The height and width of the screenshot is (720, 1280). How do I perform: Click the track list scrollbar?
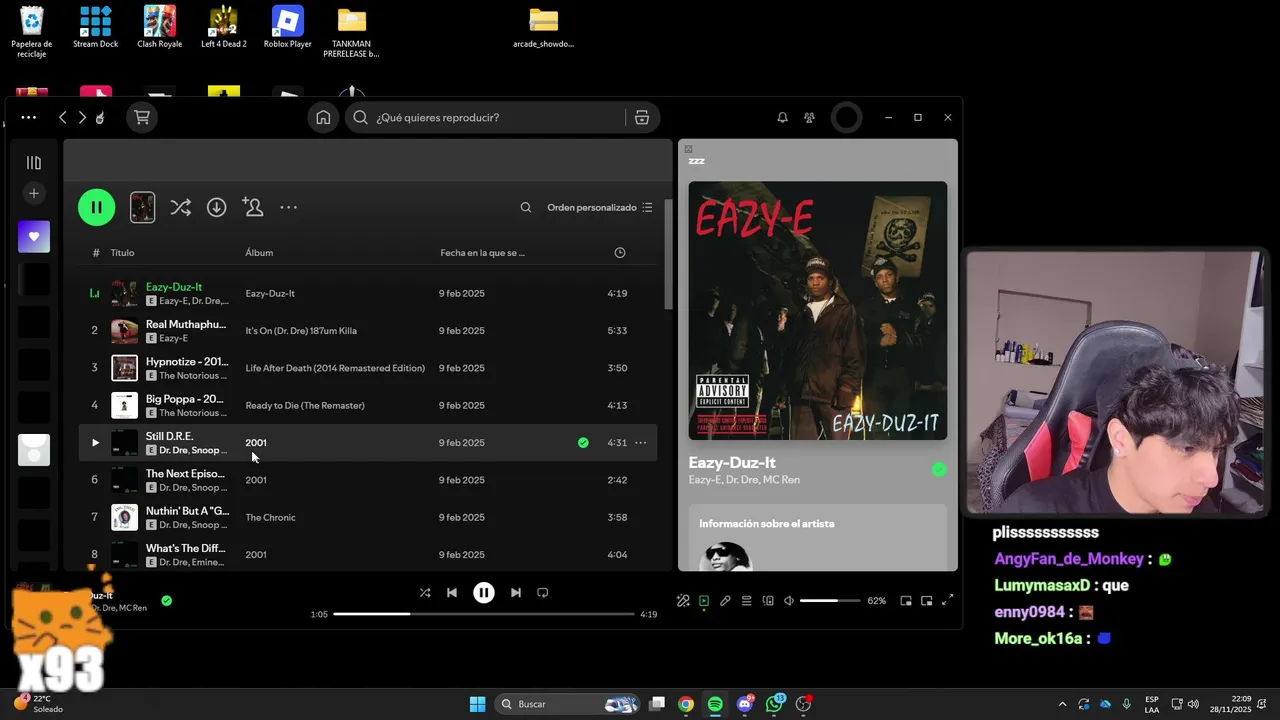coord(668,253)
